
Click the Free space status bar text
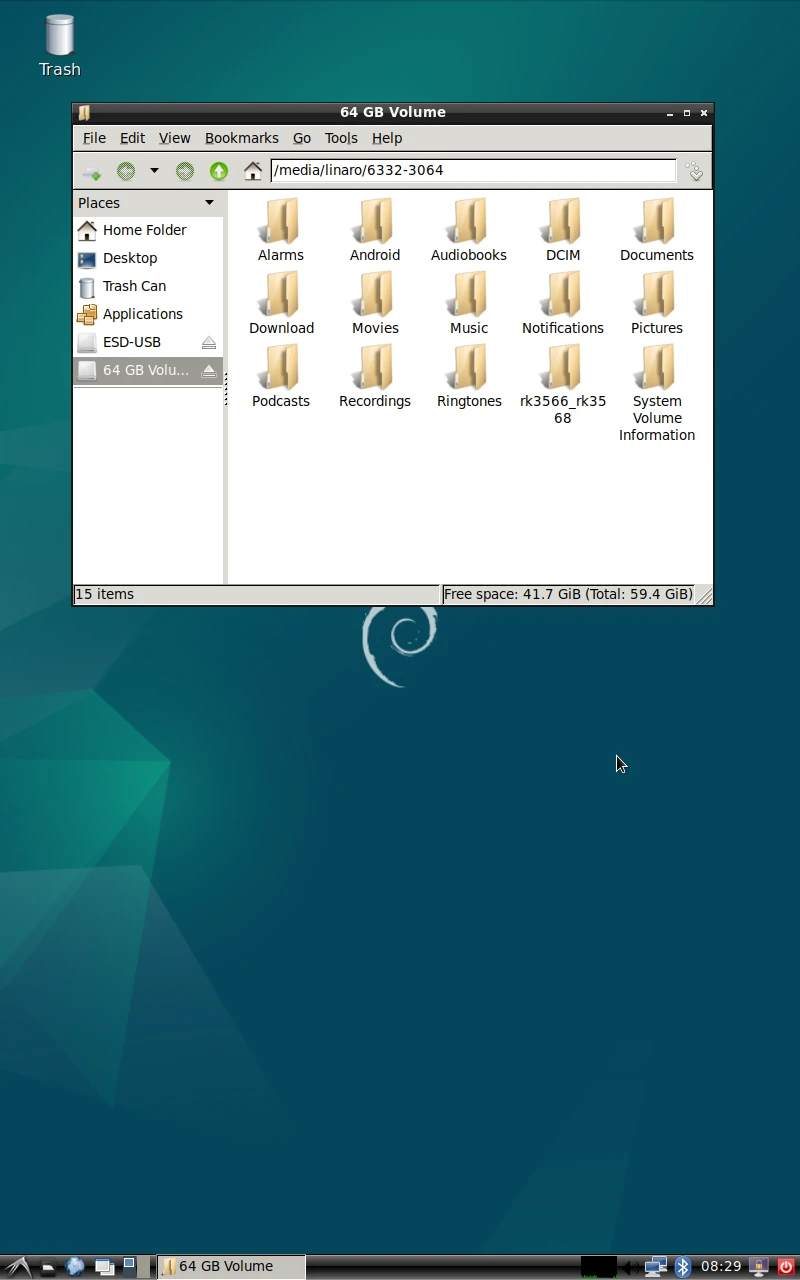click(x=568, y=594)
